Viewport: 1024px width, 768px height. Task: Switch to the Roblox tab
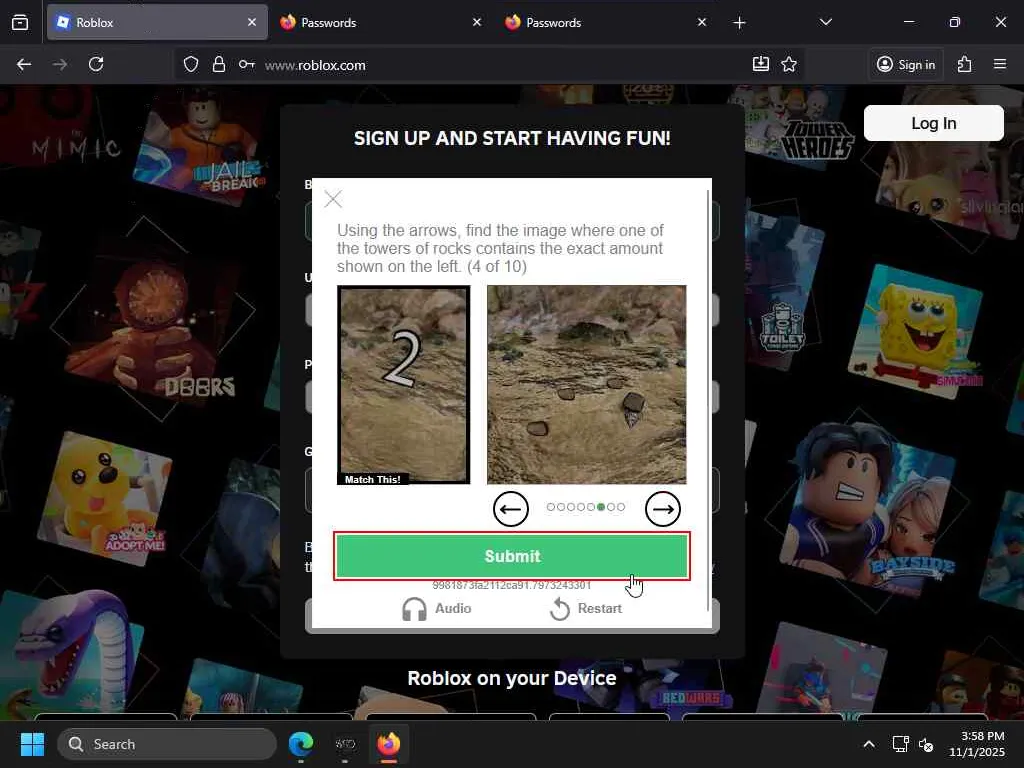pos(157,22)
